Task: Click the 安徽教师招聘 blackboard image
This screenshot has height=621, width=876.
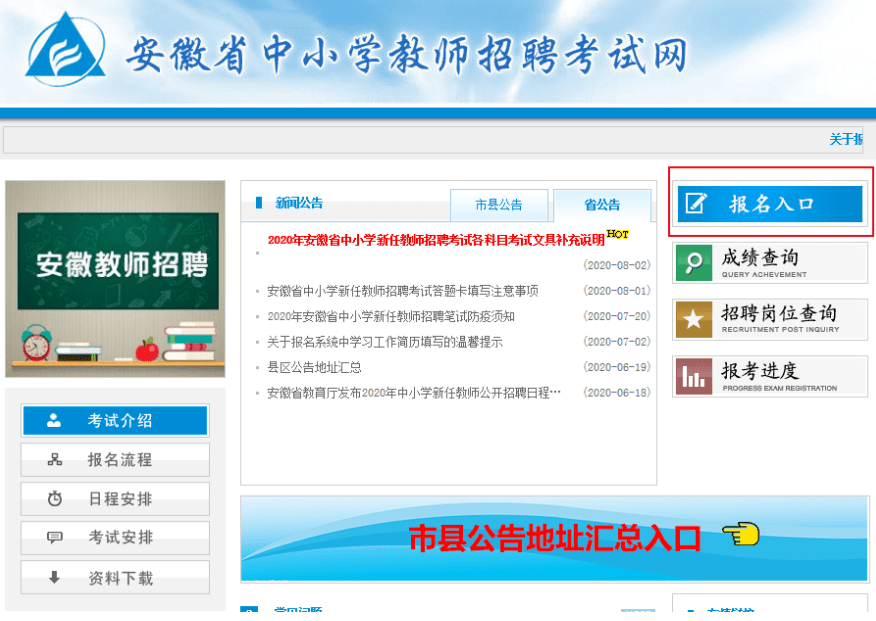Action: (115, 279)
